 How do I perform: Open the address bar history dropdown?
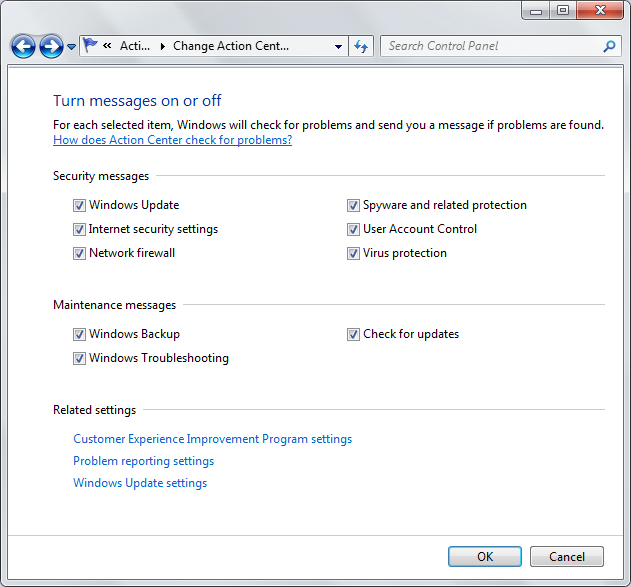tap(338, 47)
